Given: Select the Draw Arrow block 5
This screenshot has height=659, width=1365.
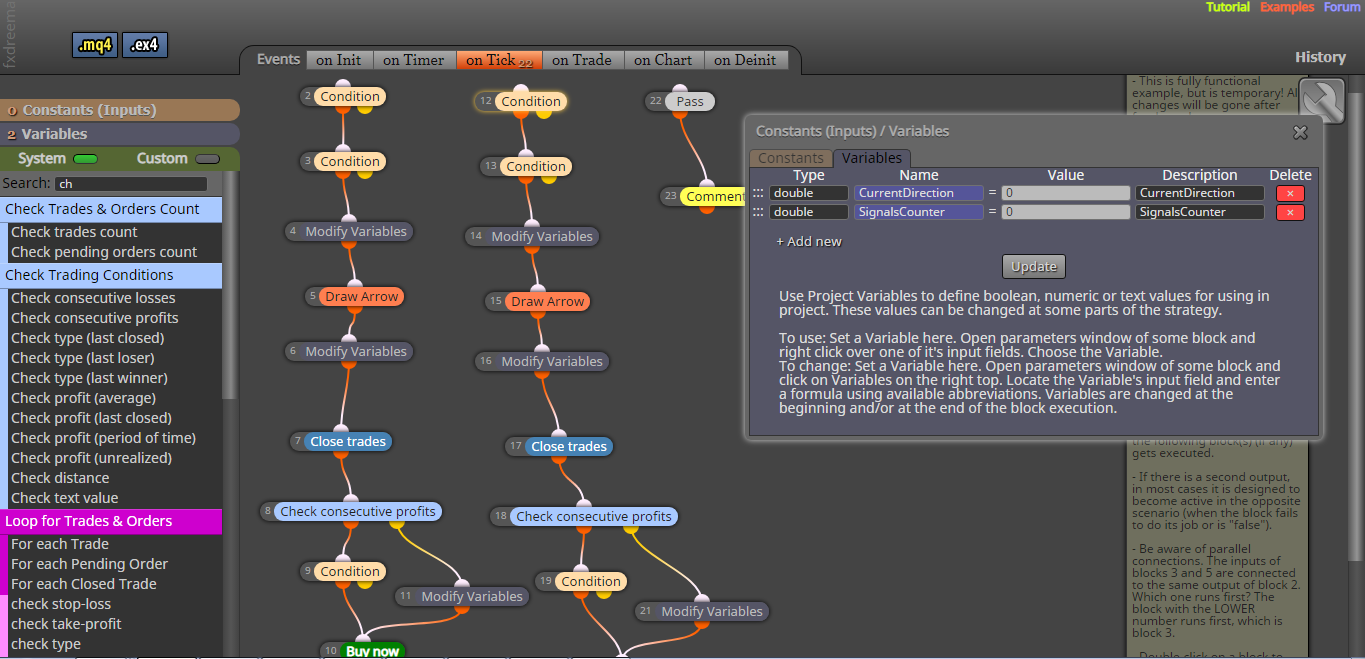Looking at the screenshot, I should tap(361, 297).
